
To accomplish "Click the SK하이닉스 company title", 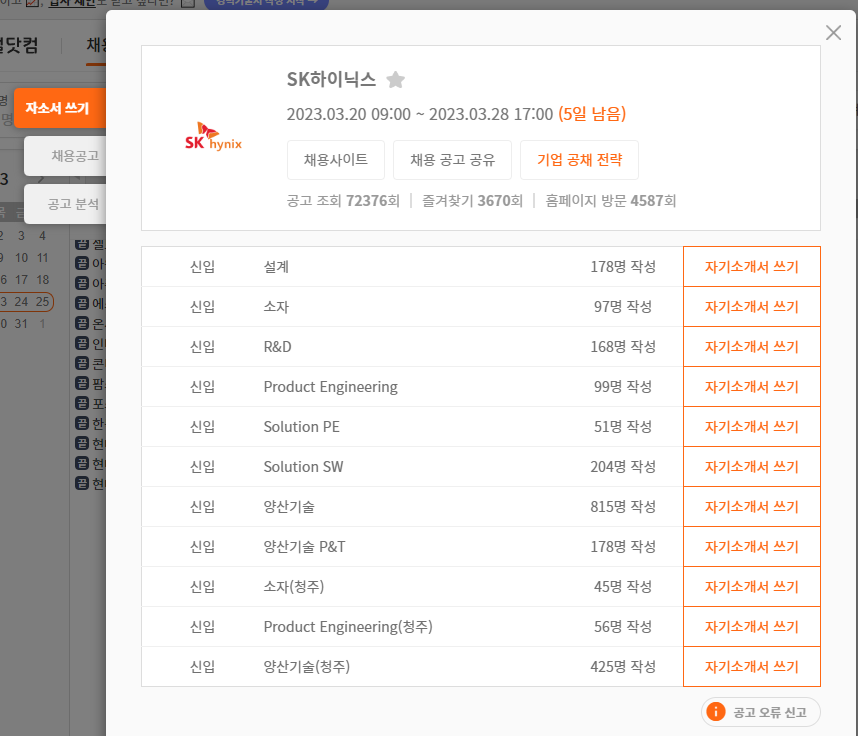I will point(332,80).
